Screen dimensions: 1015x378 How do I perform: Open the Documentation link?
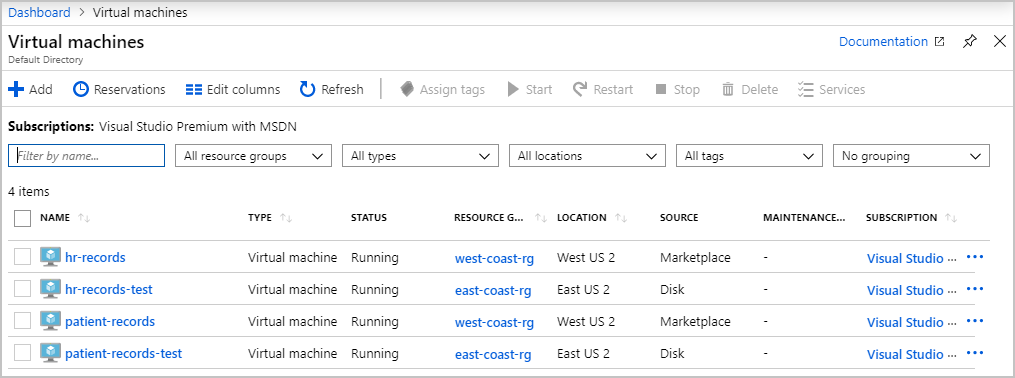coord(891,41)
